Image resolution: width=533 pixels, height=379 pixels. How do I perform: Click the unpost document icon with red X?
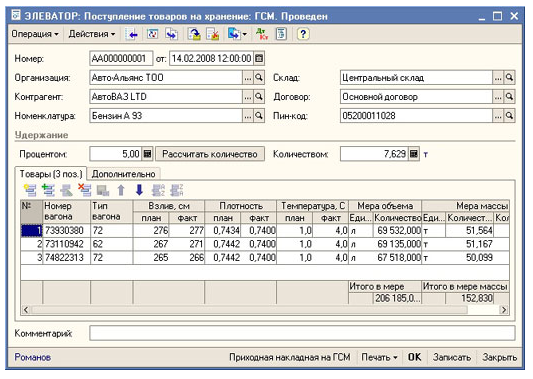tap(213, 34)
